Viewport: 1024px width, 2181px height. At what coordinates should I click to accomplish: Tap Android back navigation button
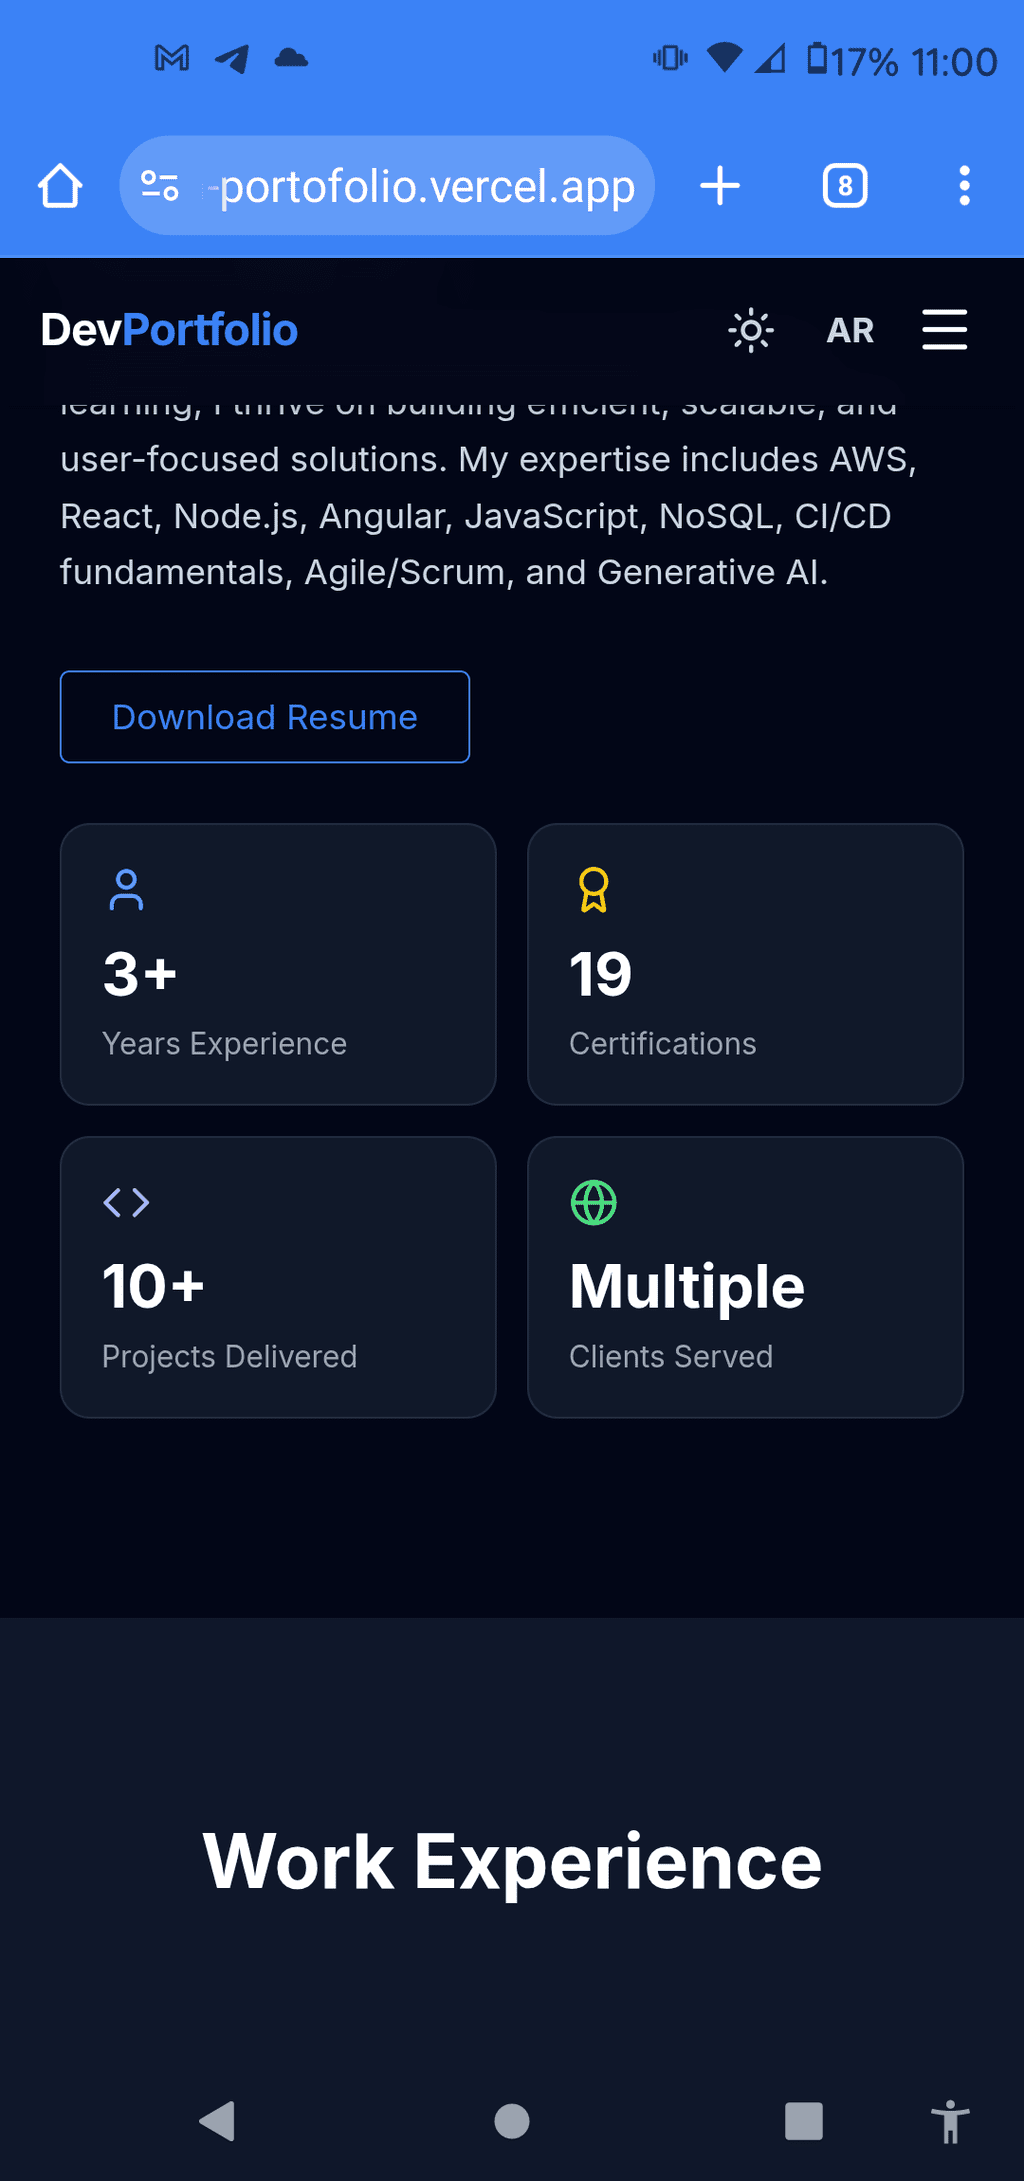[217, 2120]
